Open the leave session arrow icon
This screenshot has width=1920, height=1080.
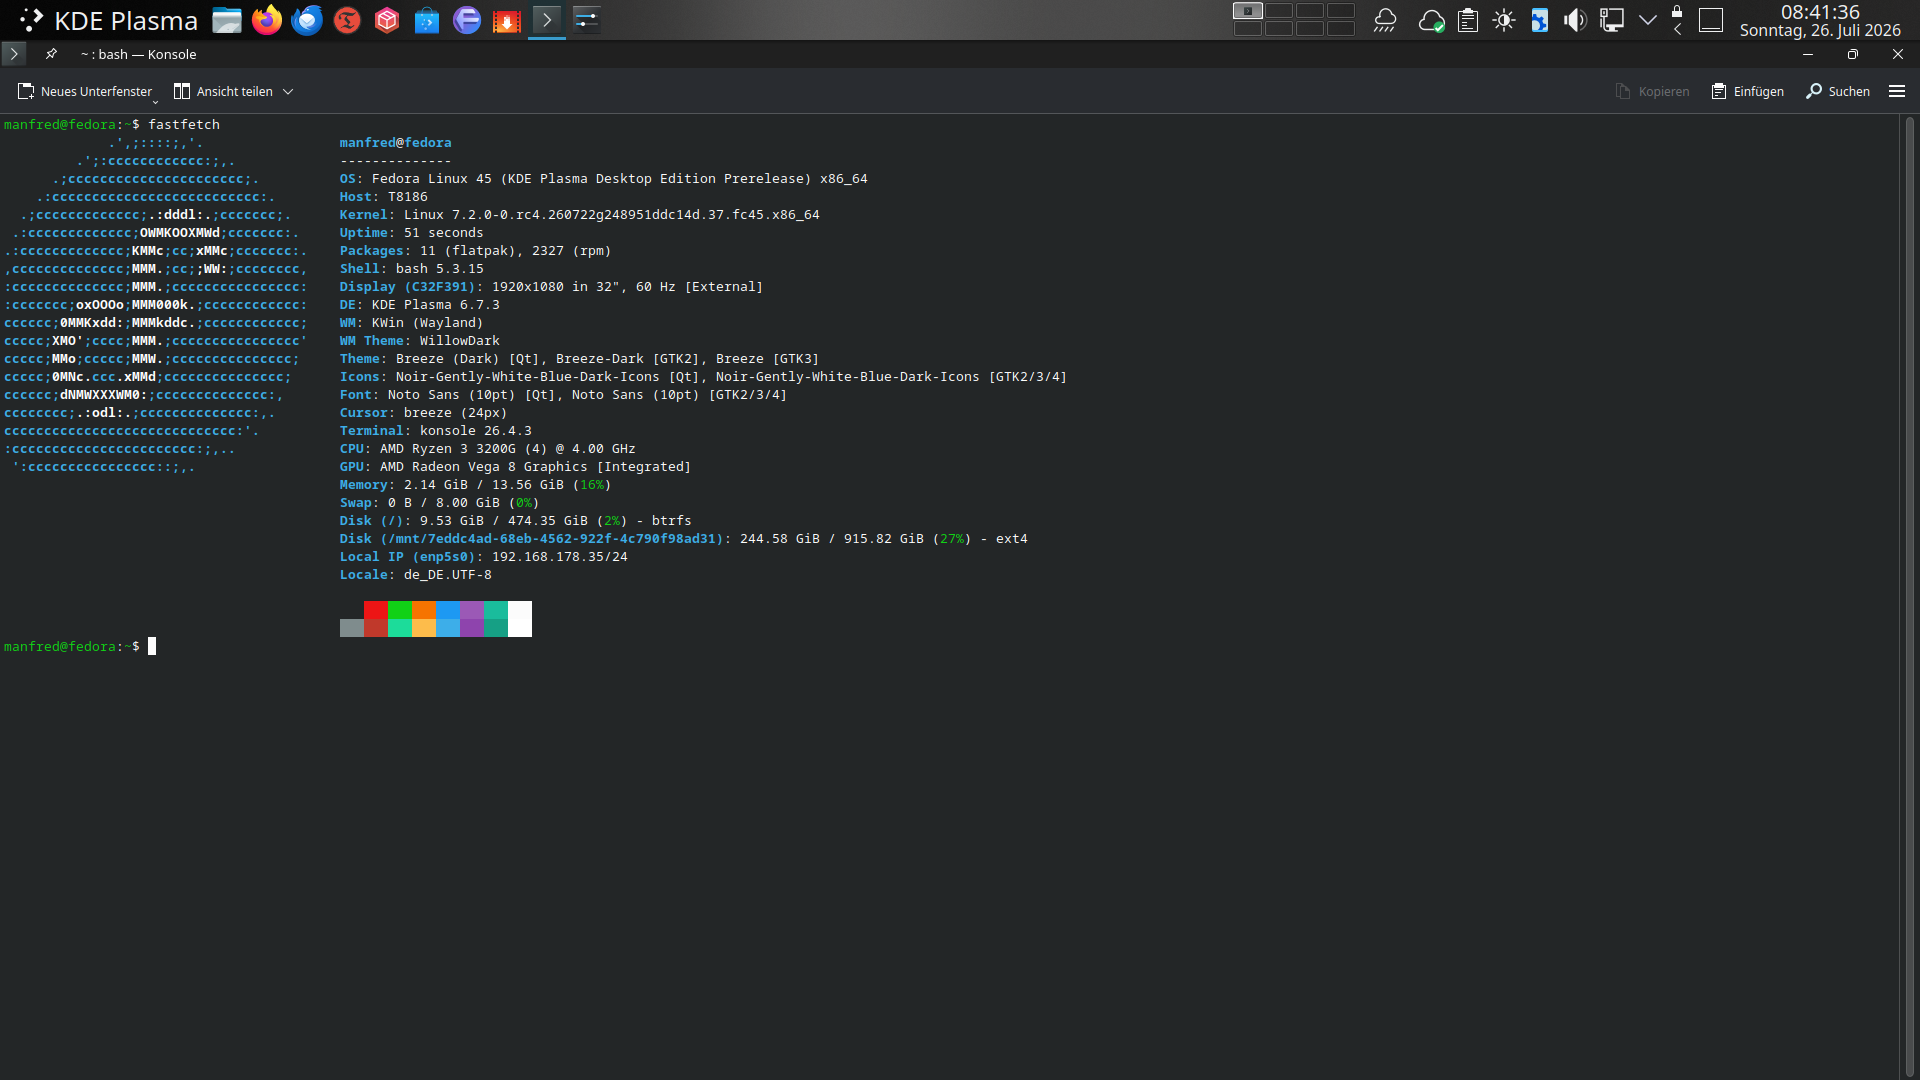point(1677,29)
